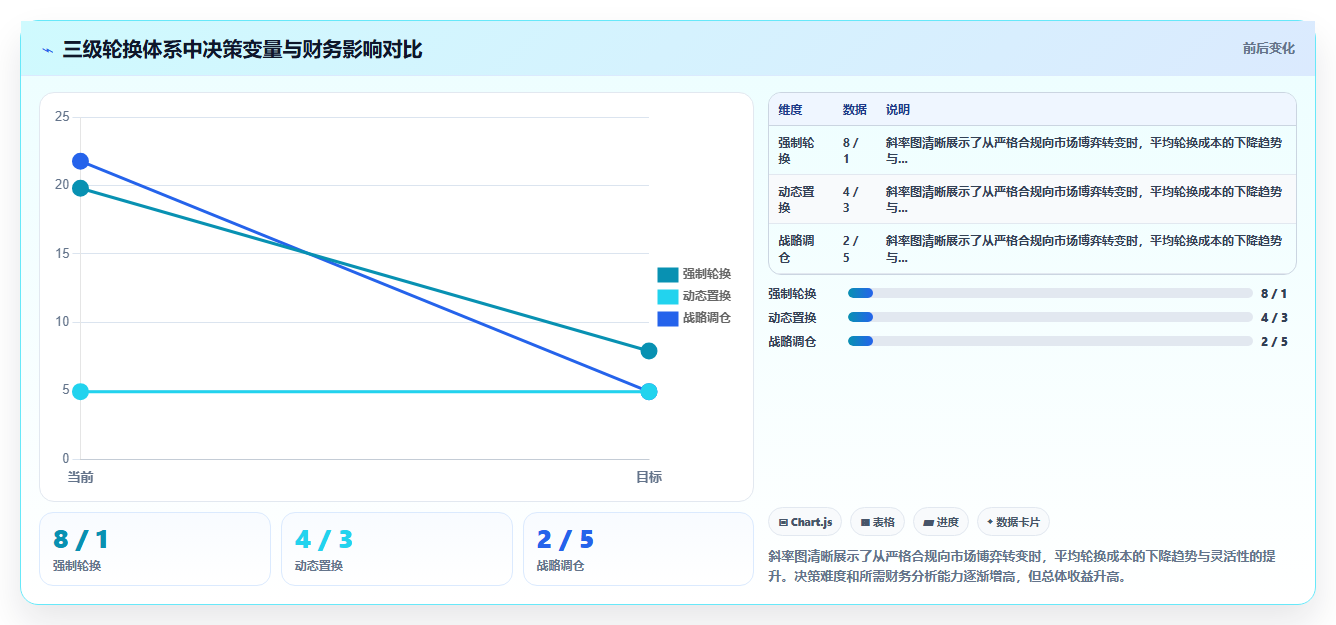The width and height of the screenshot is (1336, 625).
Task: Click the 动态置换 data point at 当前
Action: tap(81, 391)
